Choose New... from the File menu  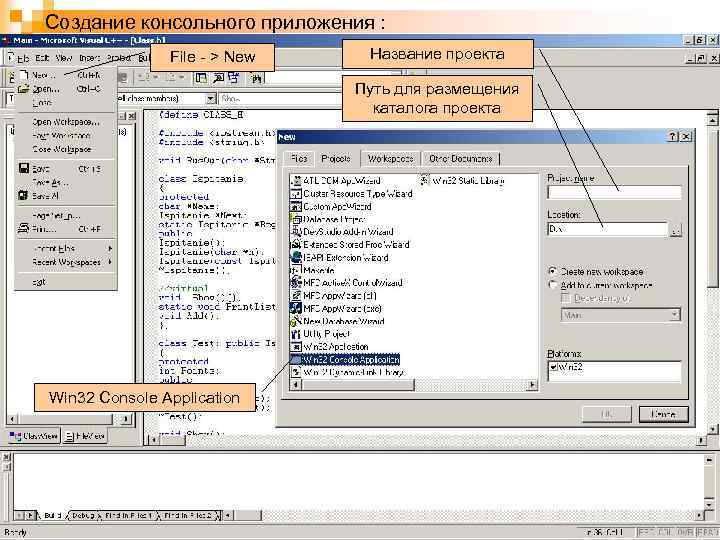[65, 75]
